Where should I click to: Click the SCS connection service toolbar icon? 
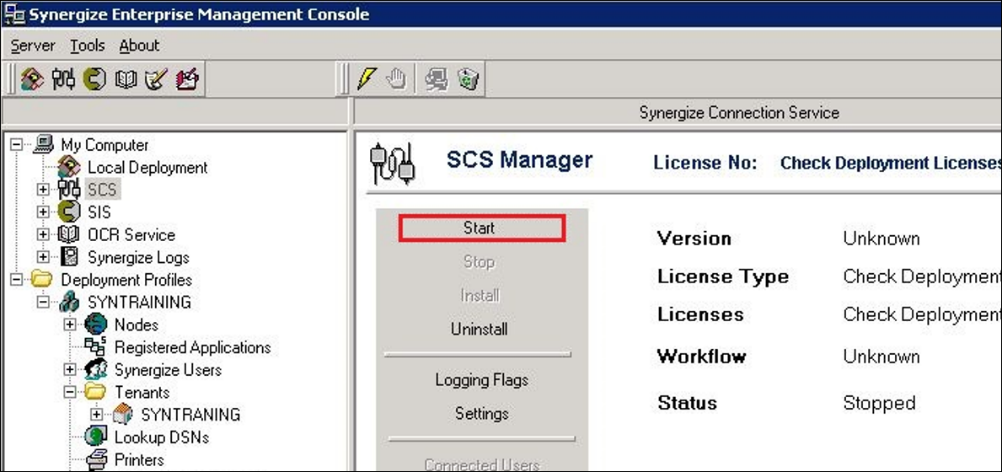(x=63, y=80)
